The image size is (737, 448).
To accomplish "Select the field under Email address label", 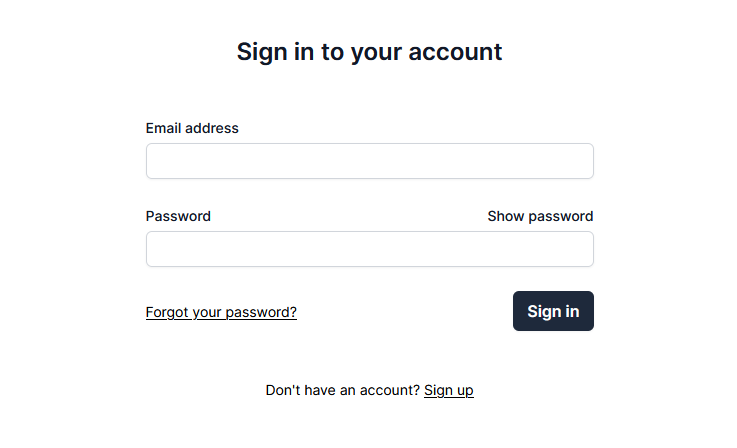I will point(369,161).
